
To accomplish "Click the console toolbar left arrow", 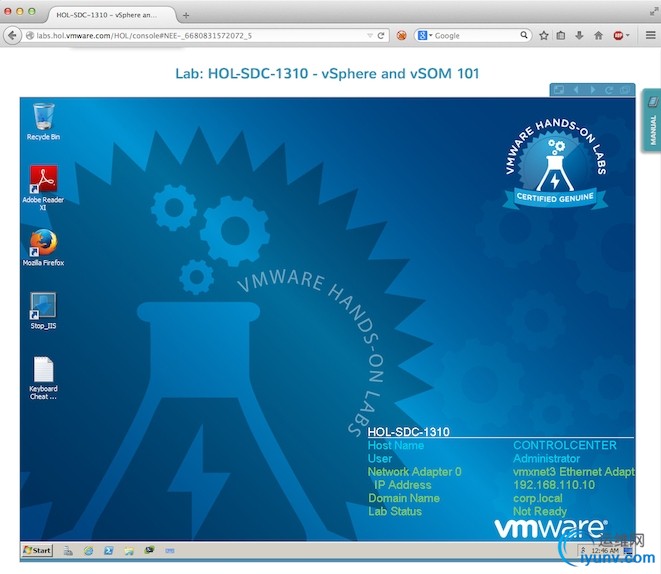I will point(576,90).
